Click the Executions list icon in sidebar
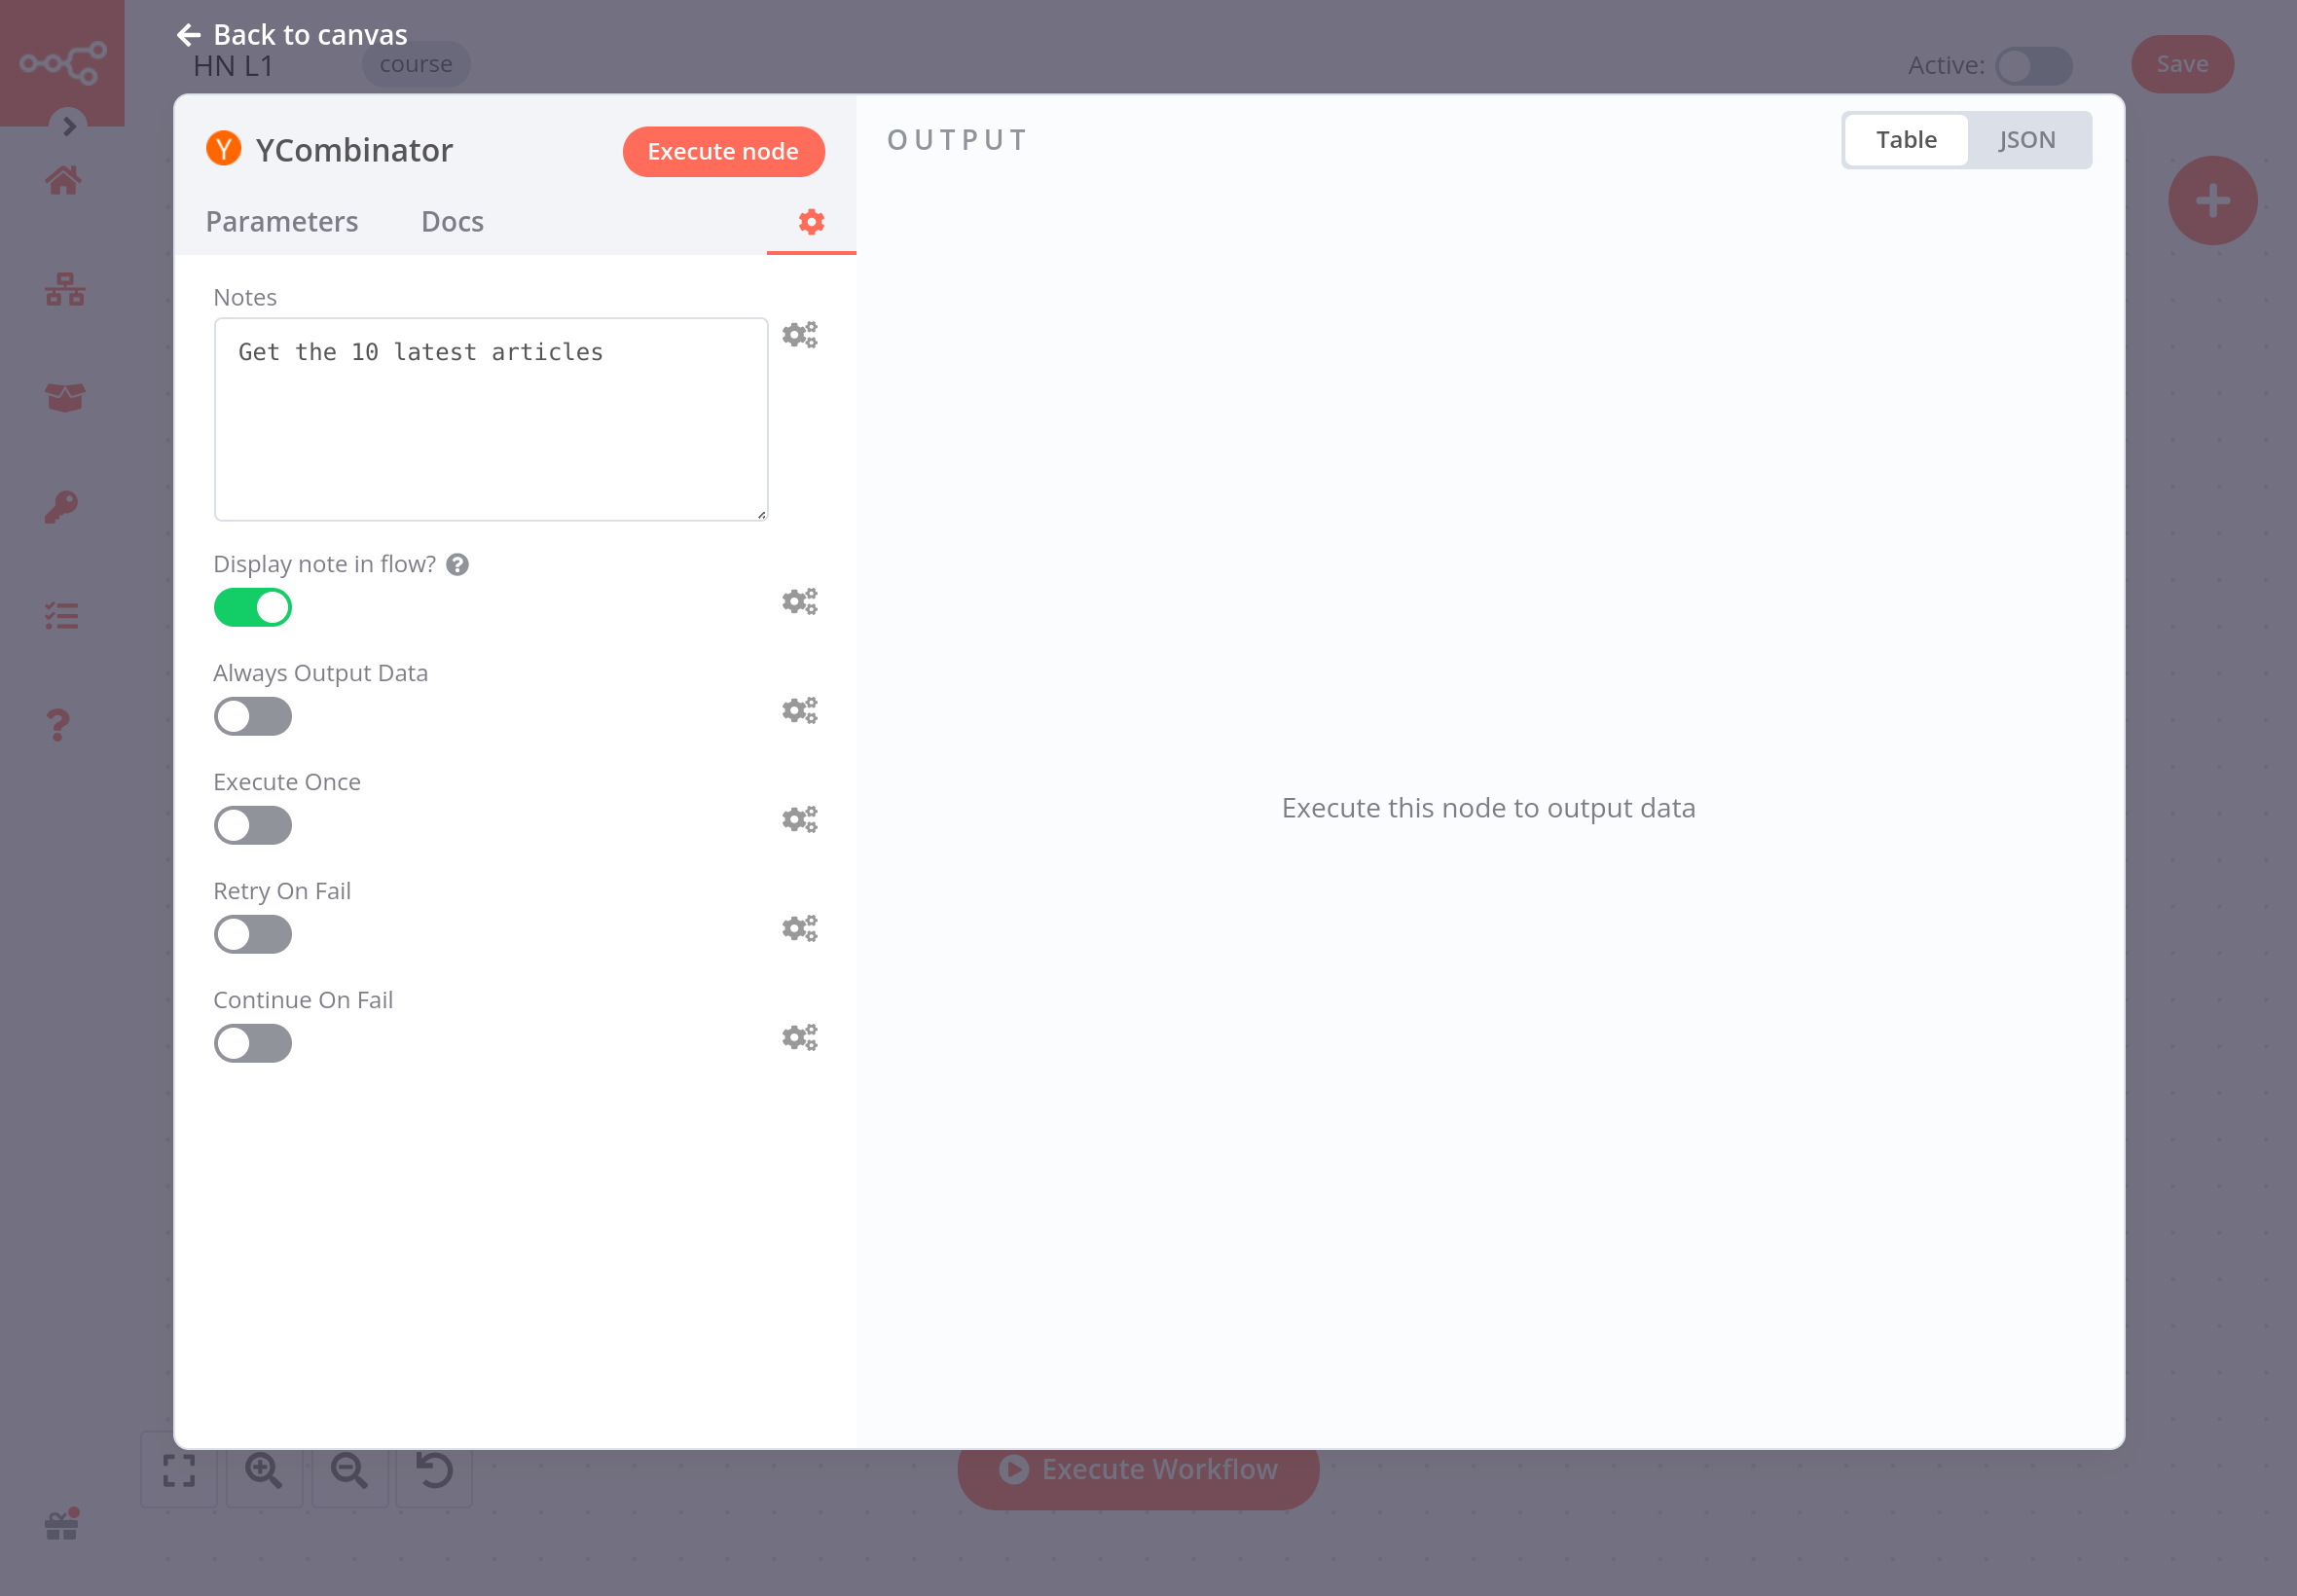2297x1596 pixels. click(x=62, y=616)
